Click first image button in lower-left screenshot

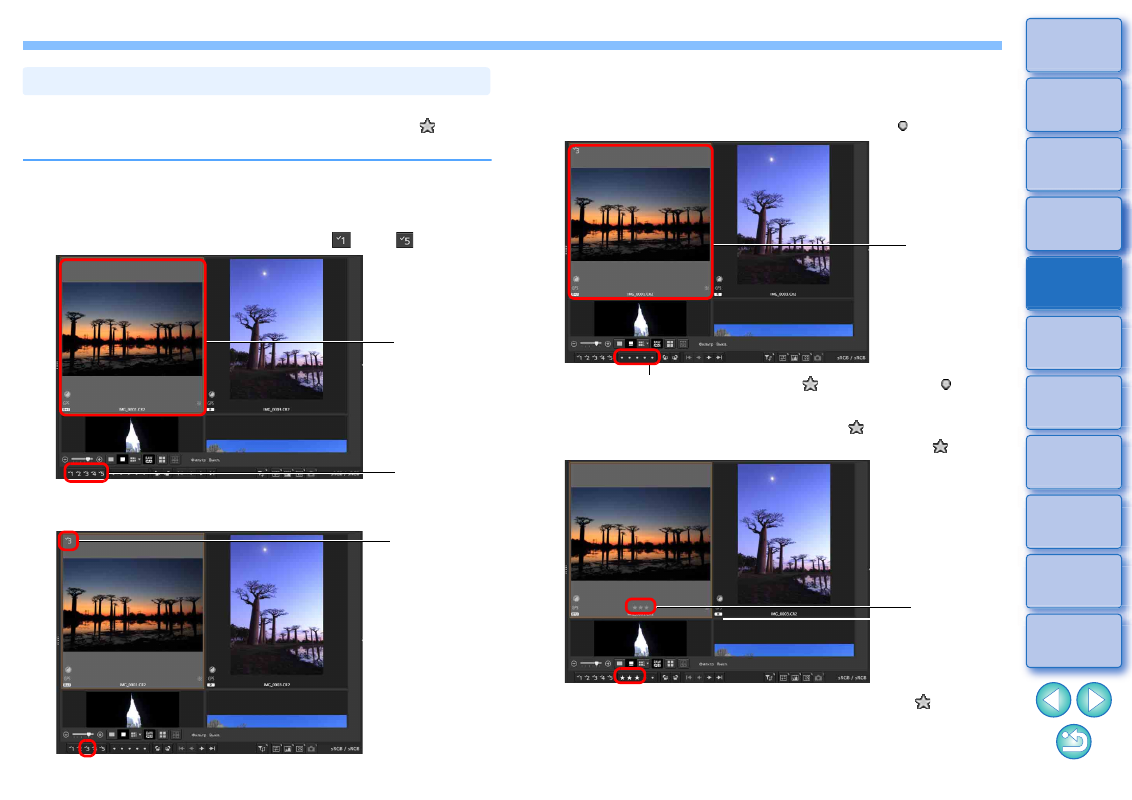point(181,749)
